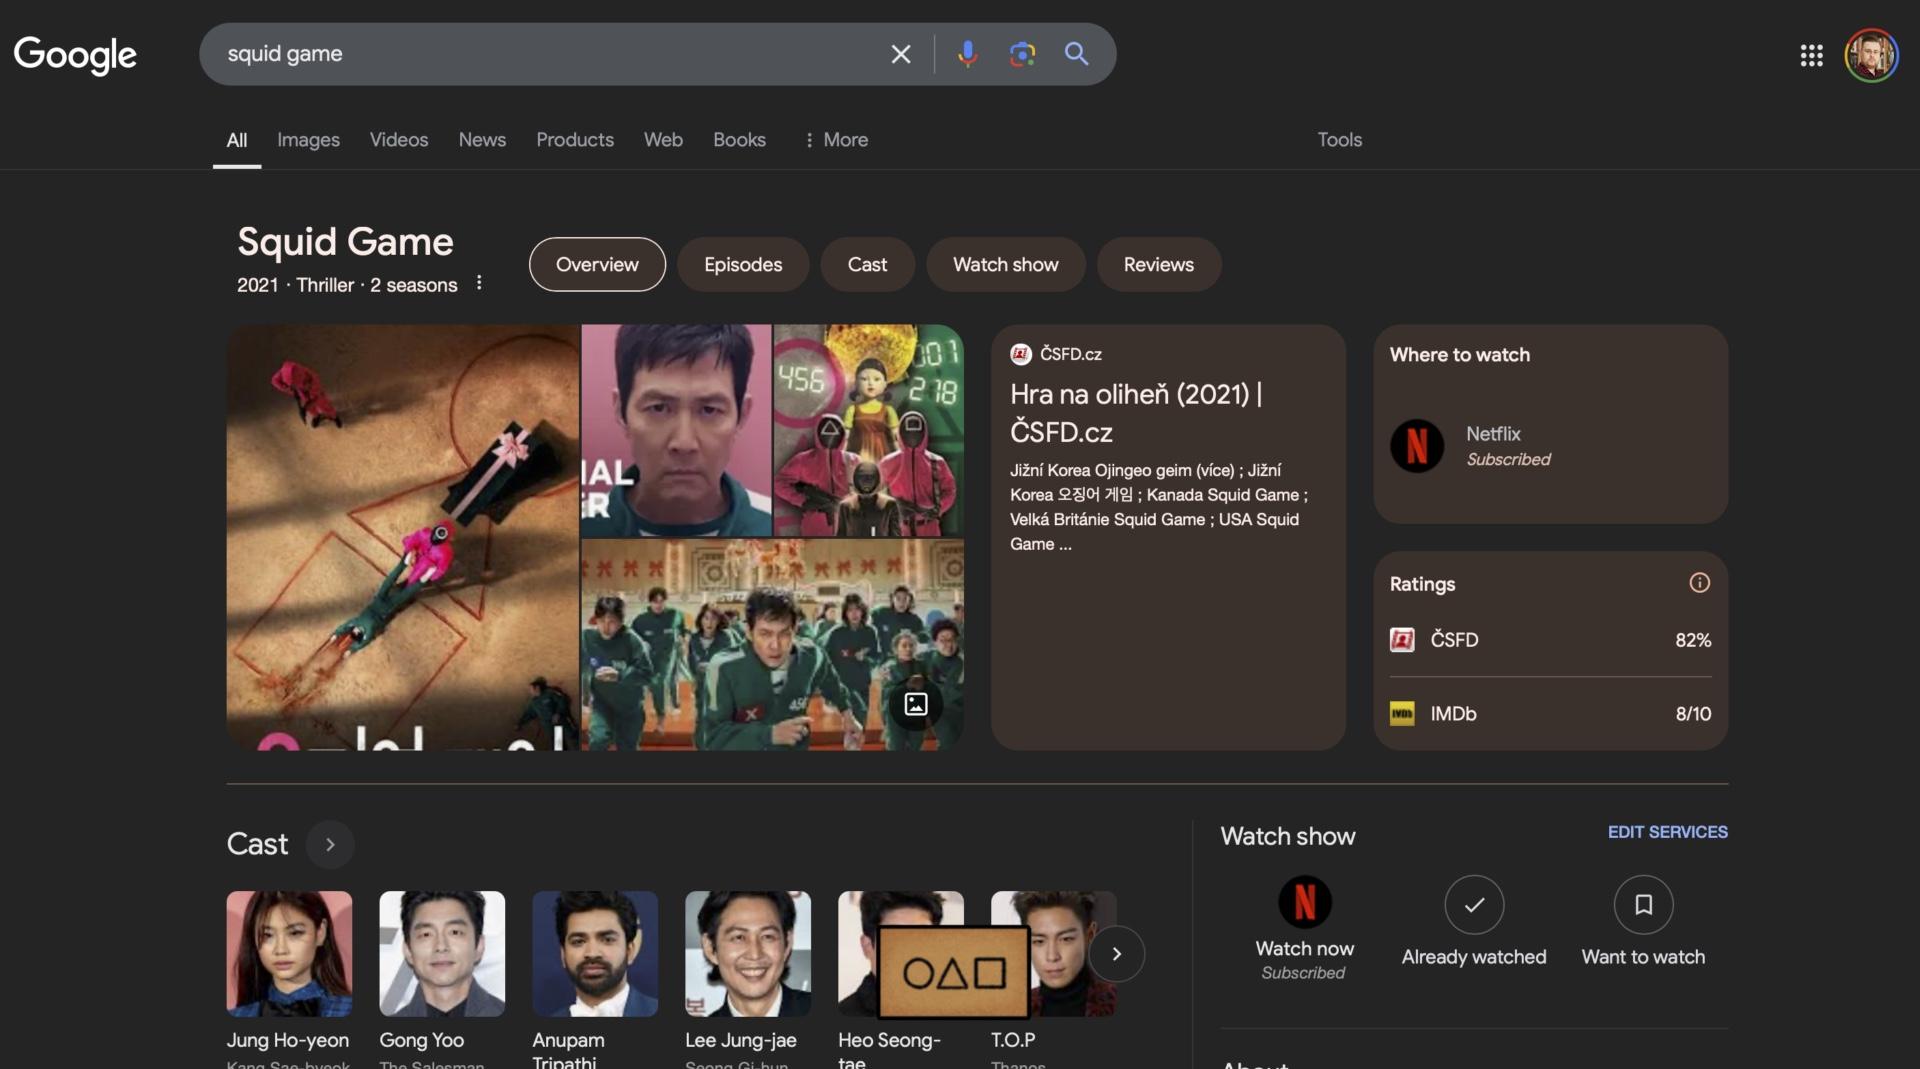Click the Squid Game title heading

[x=345, y=242]
